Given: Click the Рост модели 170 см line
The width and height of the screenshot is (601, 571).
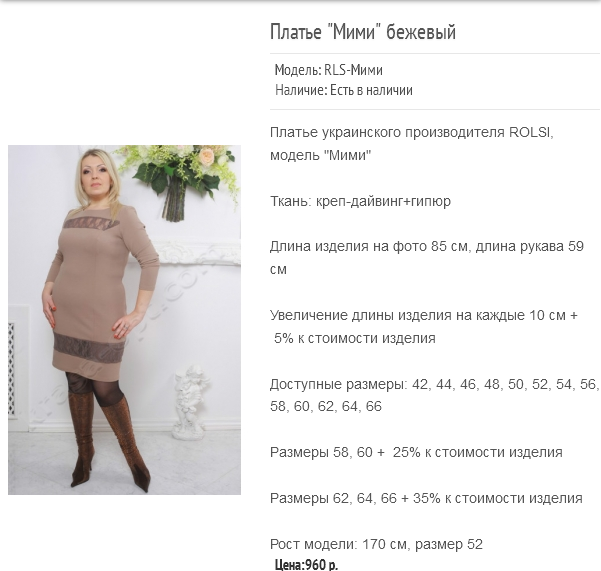Looking at the screenshot, I should (x=376, y=545).
